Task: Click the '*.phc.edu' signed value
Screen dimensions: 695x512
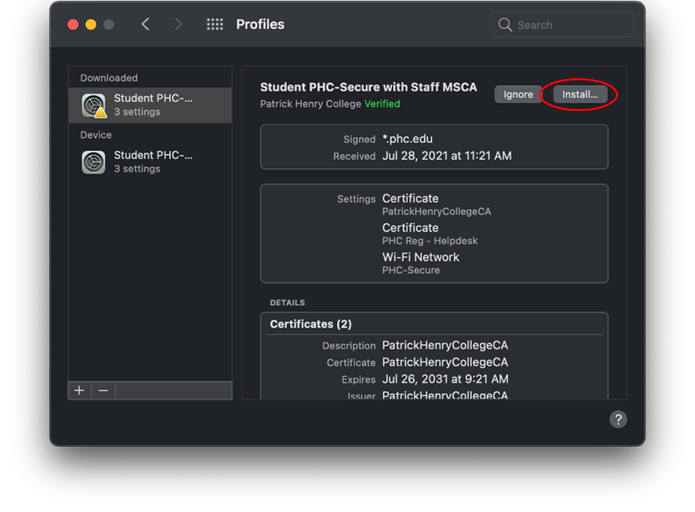Action: click(x=407, y=139)
